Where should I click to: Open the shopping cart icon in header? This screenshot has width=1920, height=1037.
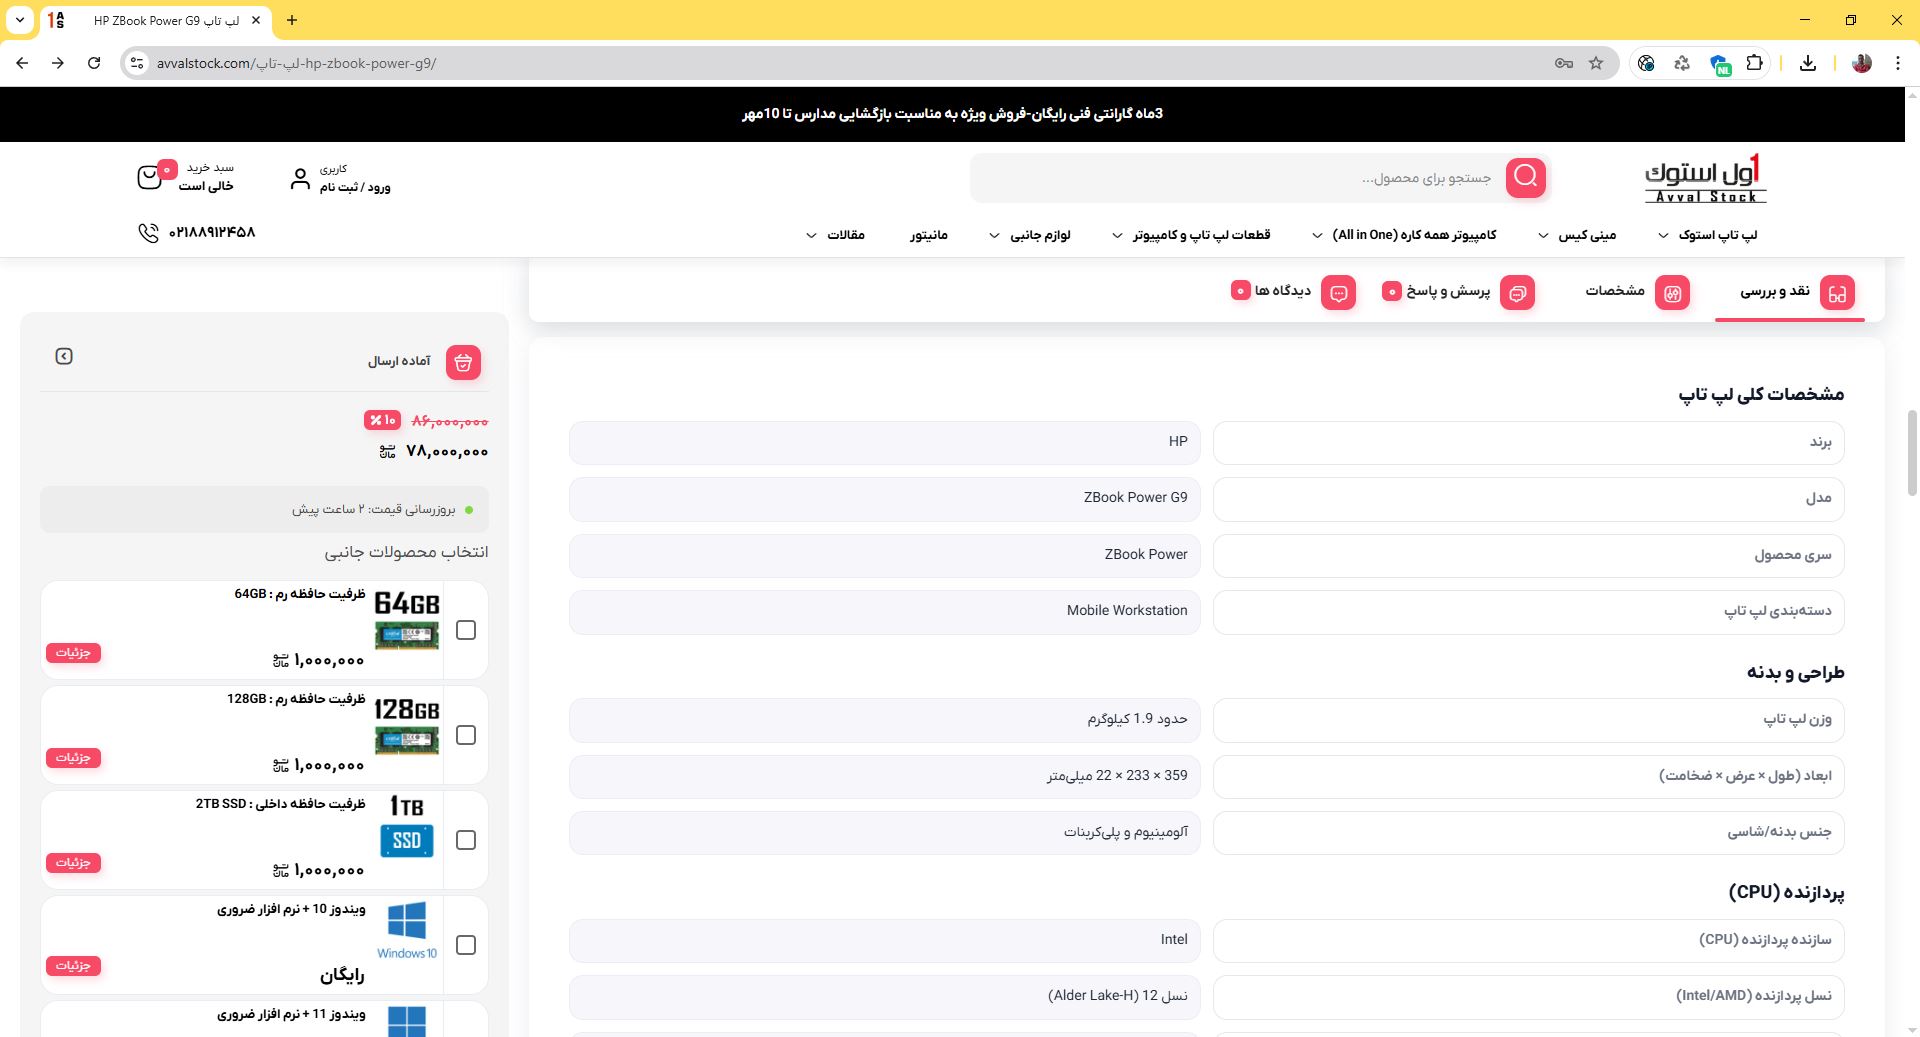[x=152, y=177]
